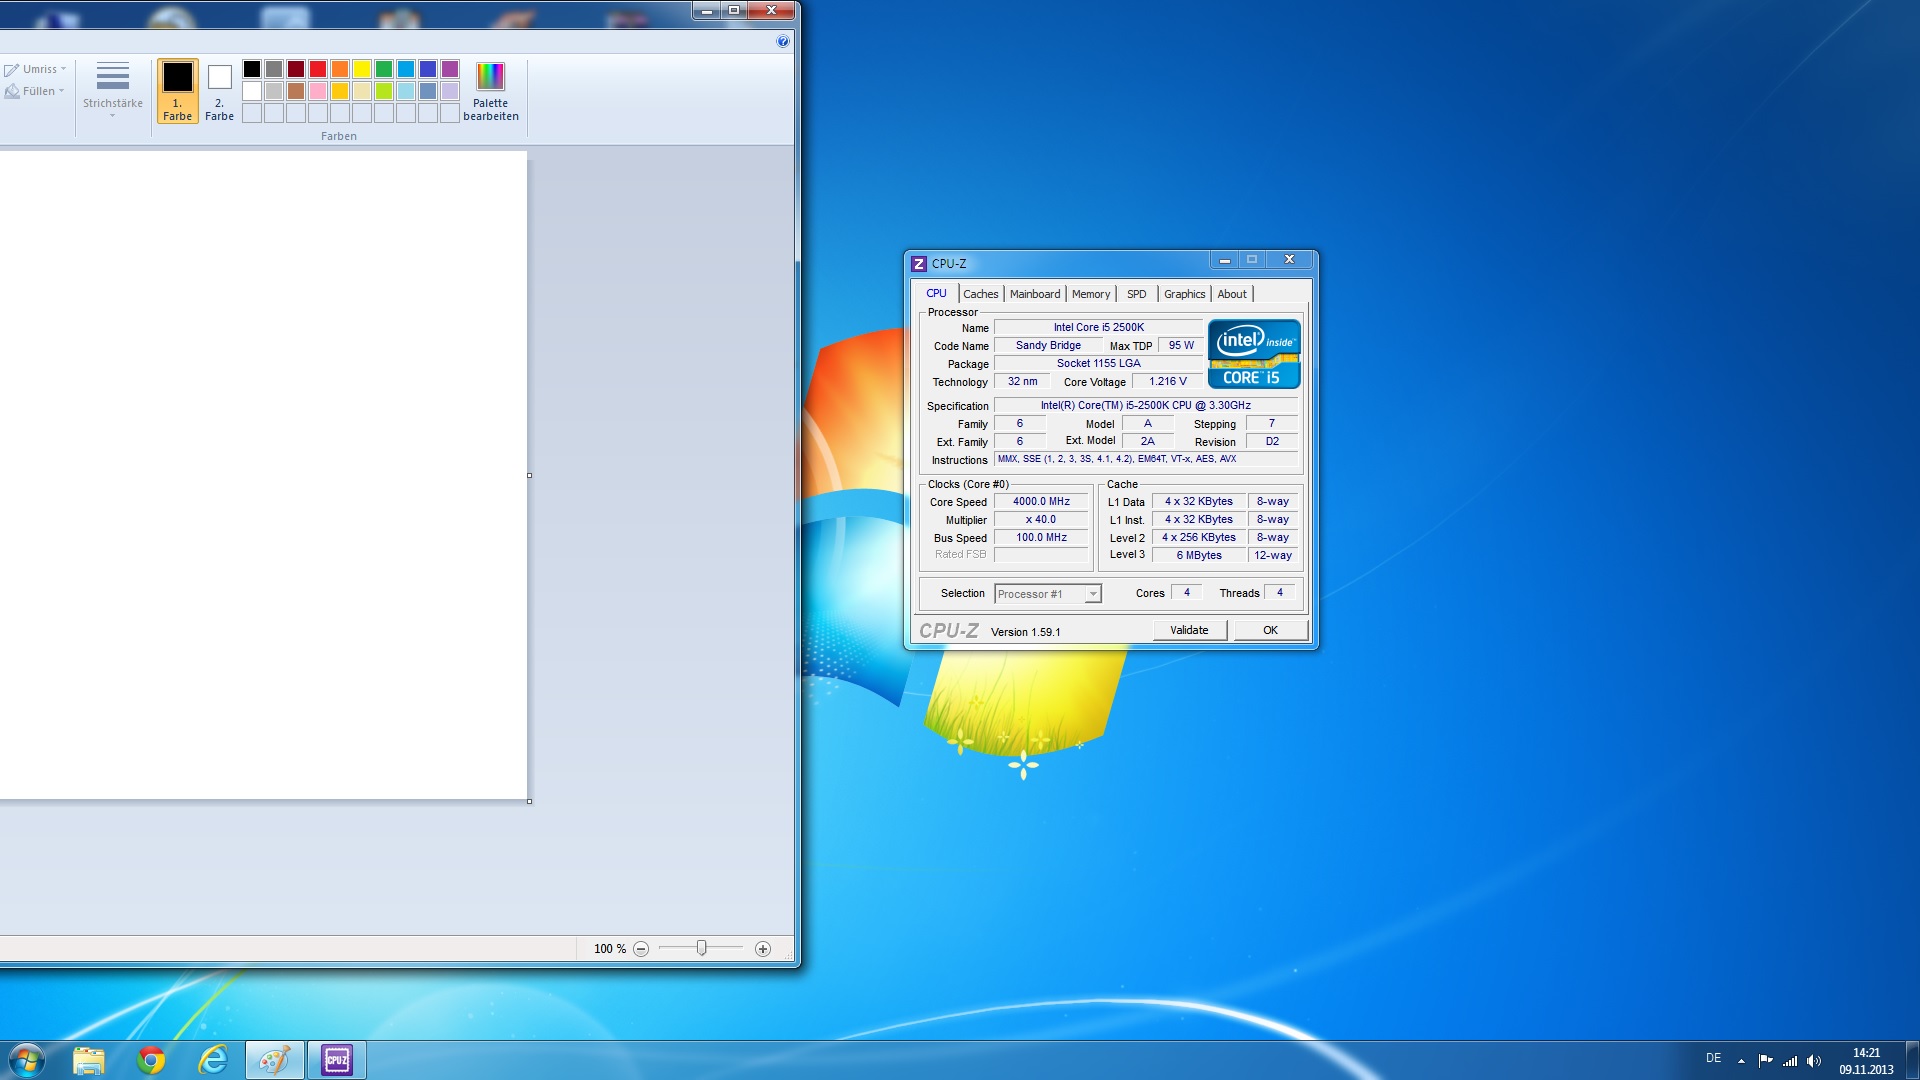The height and width of the screenshot is (1080, 1920).
Task: Open the volume speaker tray icon
Action: 1814,1061
